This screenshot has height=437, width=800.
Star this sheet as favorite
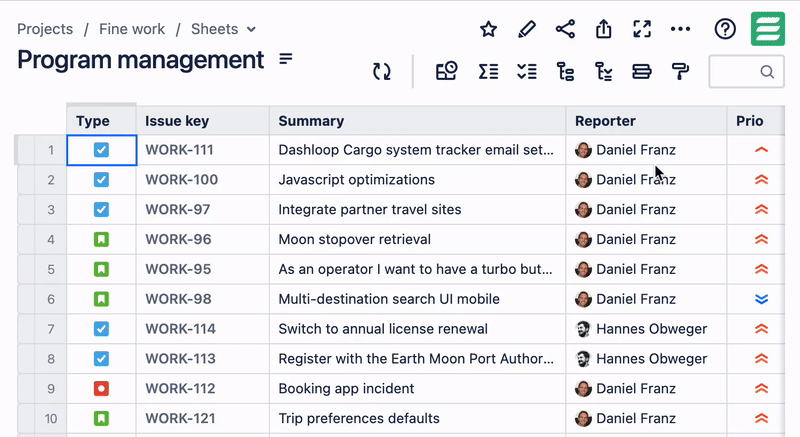coord(488,29)
